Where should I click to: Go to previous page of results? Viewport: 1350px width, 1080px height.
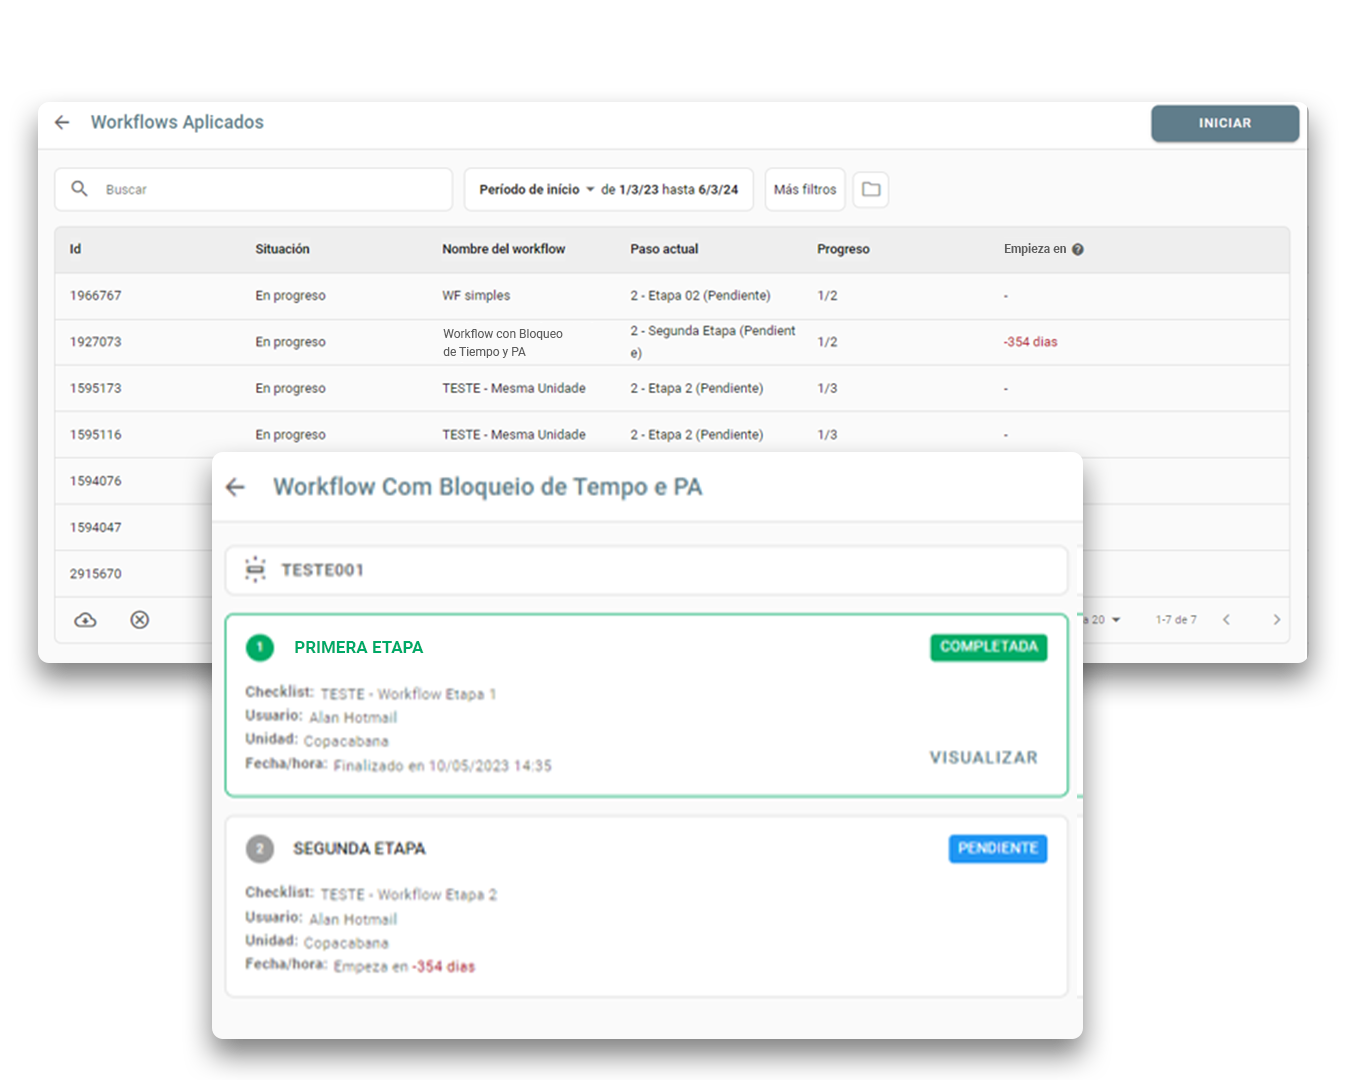(x=1226, y=620)
